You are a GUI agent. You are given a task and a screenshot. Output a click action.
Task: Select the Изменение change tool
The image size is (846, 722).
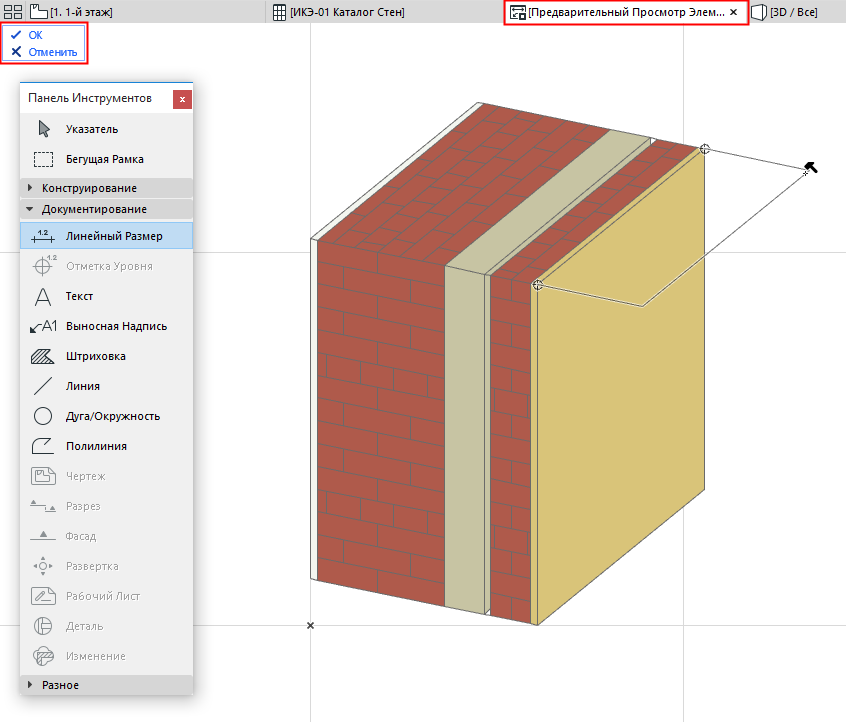coord(106,656)
